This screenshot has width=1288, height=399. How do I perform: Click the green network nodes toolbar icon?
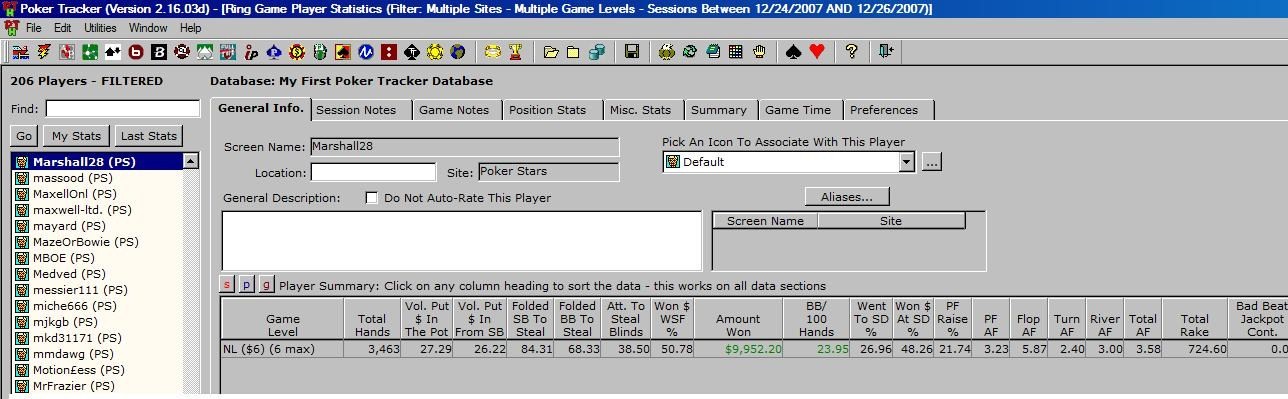click(90, 52)
